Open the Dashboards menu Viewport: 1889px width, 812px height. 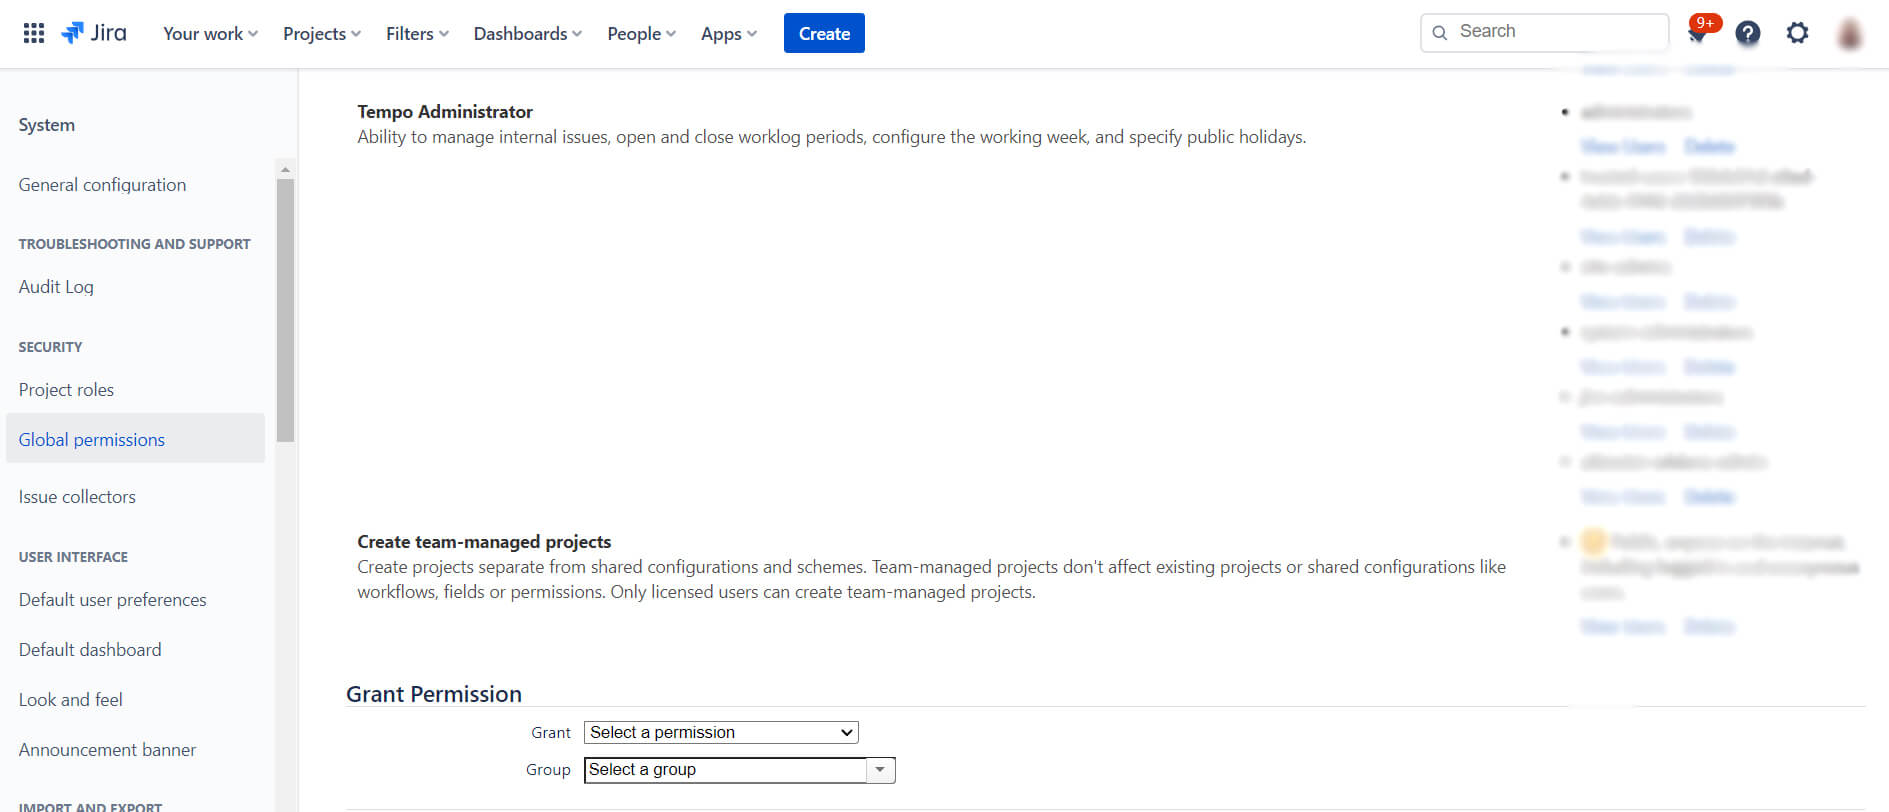(527, 33)
